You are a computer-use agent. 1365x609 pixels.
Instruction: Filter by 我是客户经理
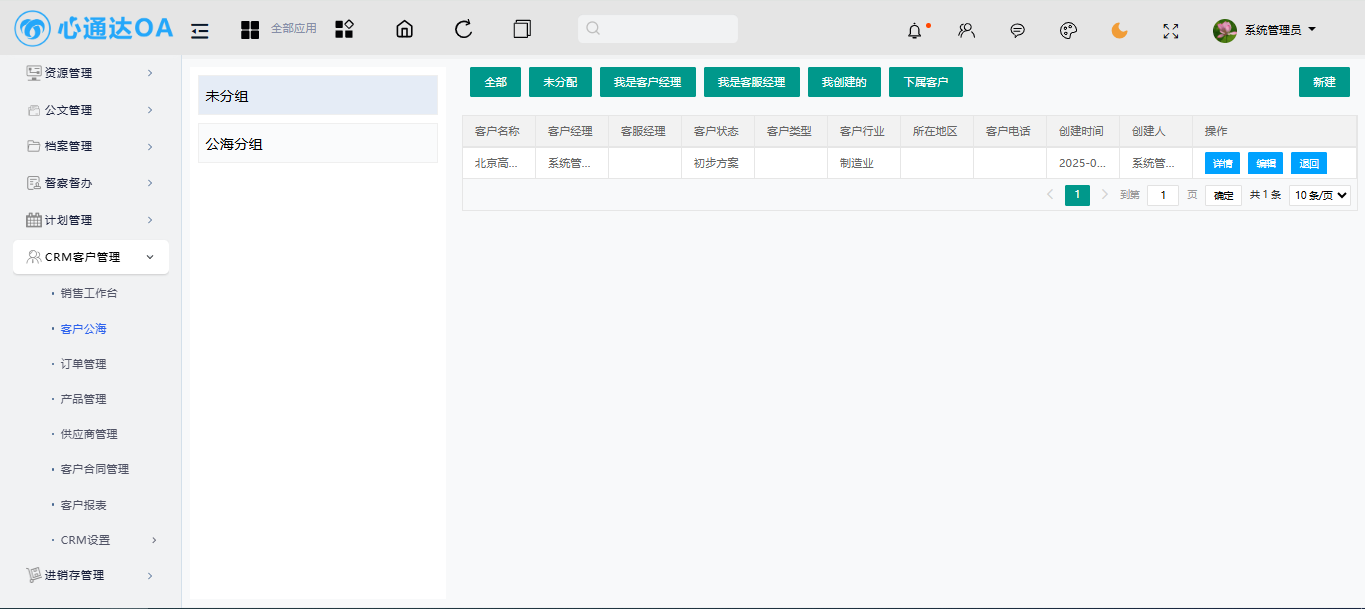point(647,82)
